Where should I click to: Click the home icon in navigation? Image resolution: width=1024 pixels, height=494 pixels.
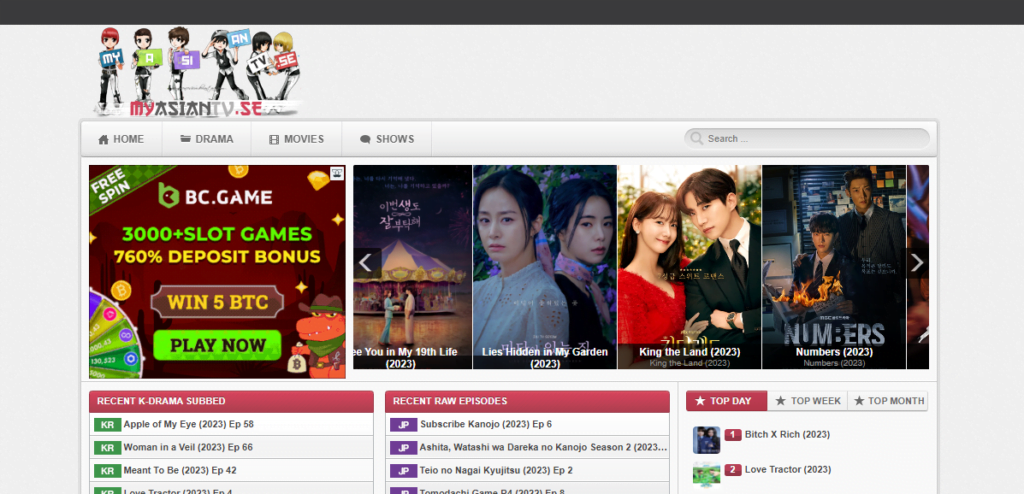[x=103, y=139]
